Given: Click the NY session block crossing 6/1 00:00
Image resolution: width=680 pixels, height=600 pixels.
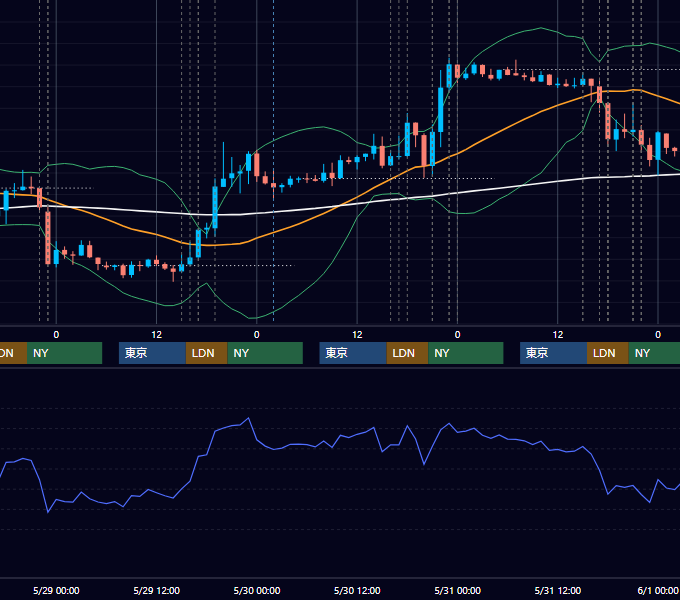Looking at the screenshot, I should tap(654, 353).
